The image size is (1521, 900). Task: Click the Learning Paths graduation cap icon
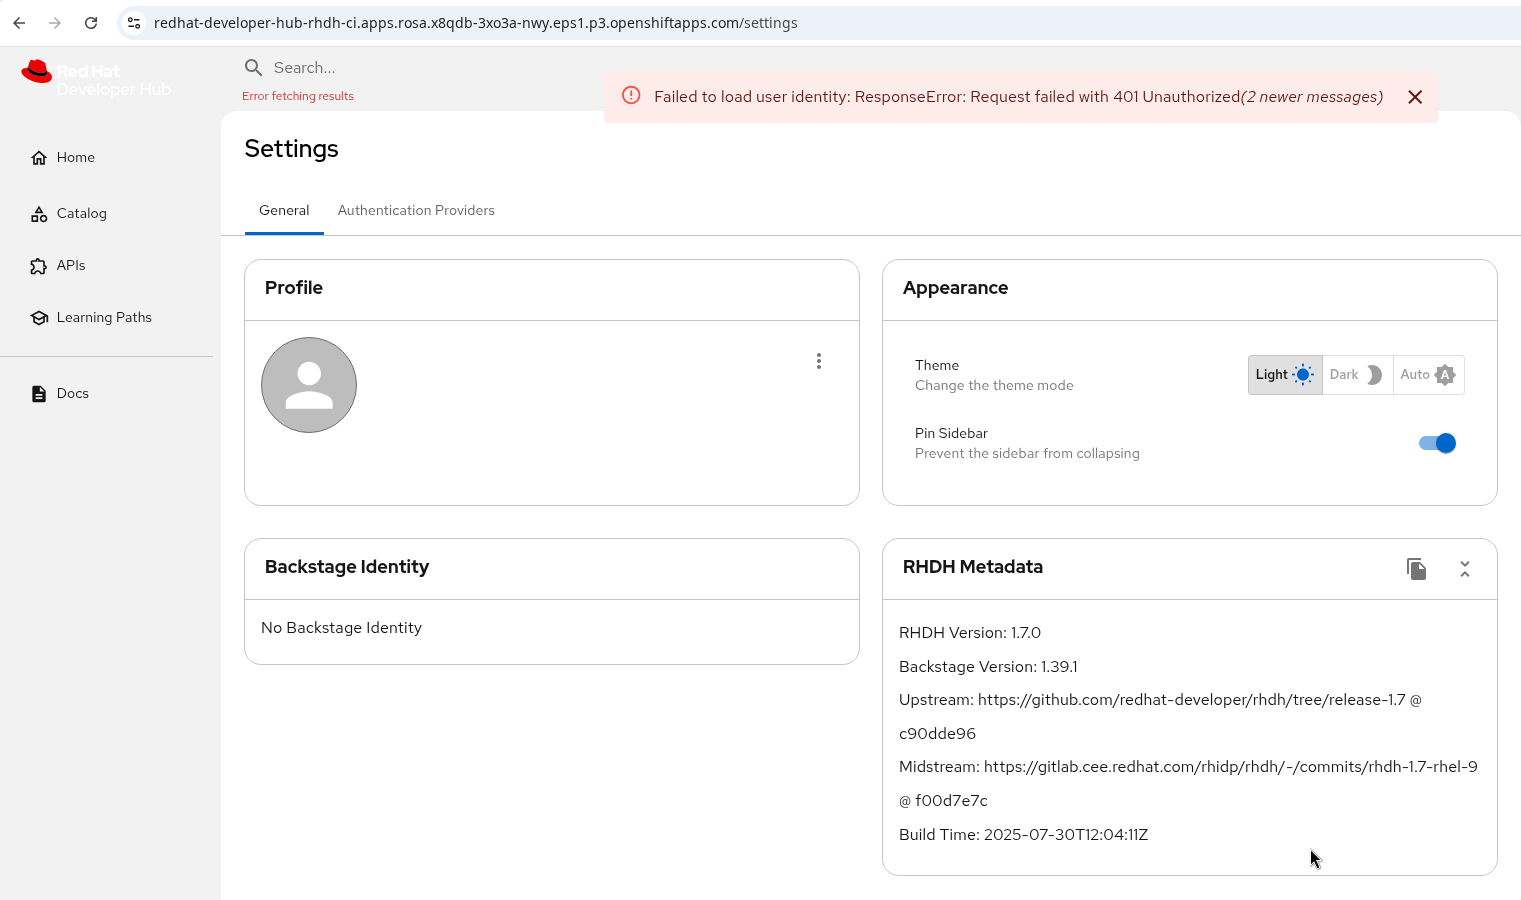[x=39, y=318]
